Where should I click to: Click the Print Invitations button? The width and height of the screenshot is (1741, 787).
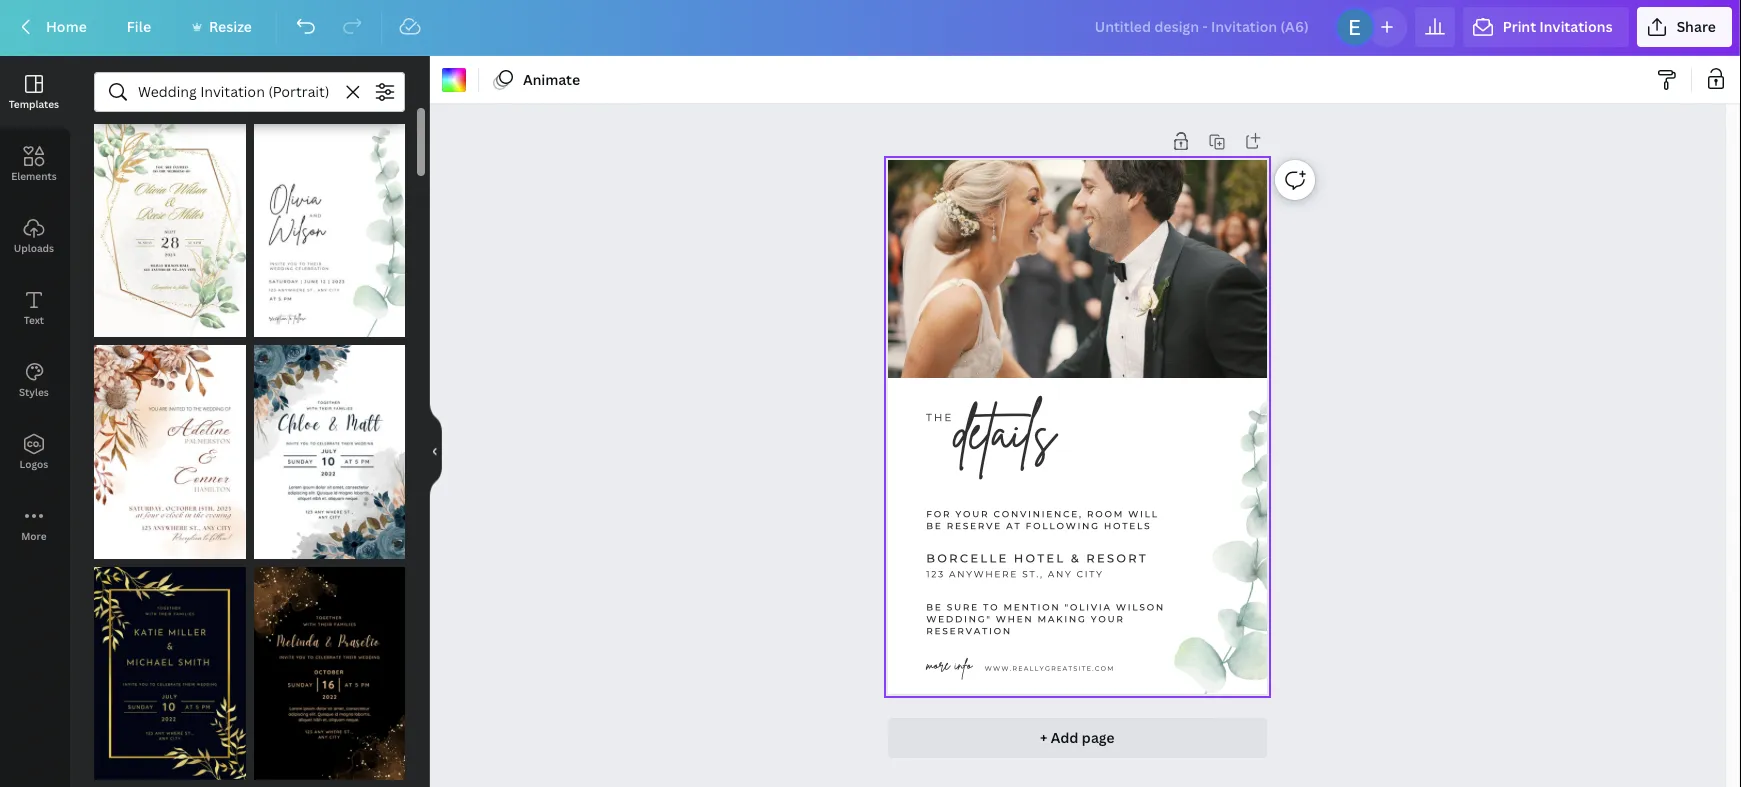(1545, 27)
